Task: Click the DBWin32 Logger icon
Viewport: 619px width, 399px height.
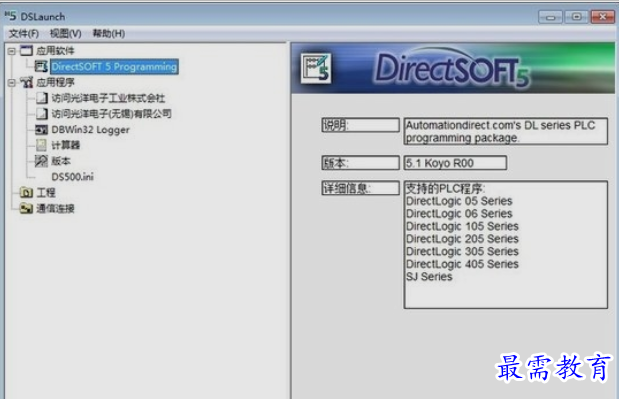Action: [x=41, y=129]
